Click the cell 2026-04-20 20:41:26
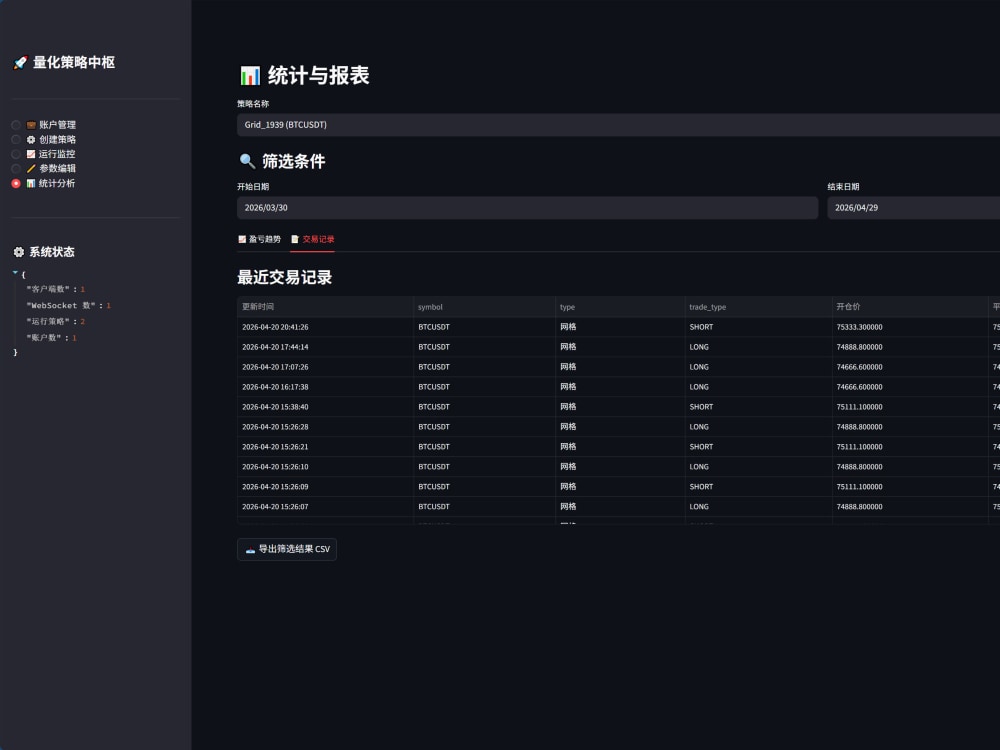Image resolution: width=1000 pixels, height=750 pixels. pyautogui.click(x=325, y=327)
